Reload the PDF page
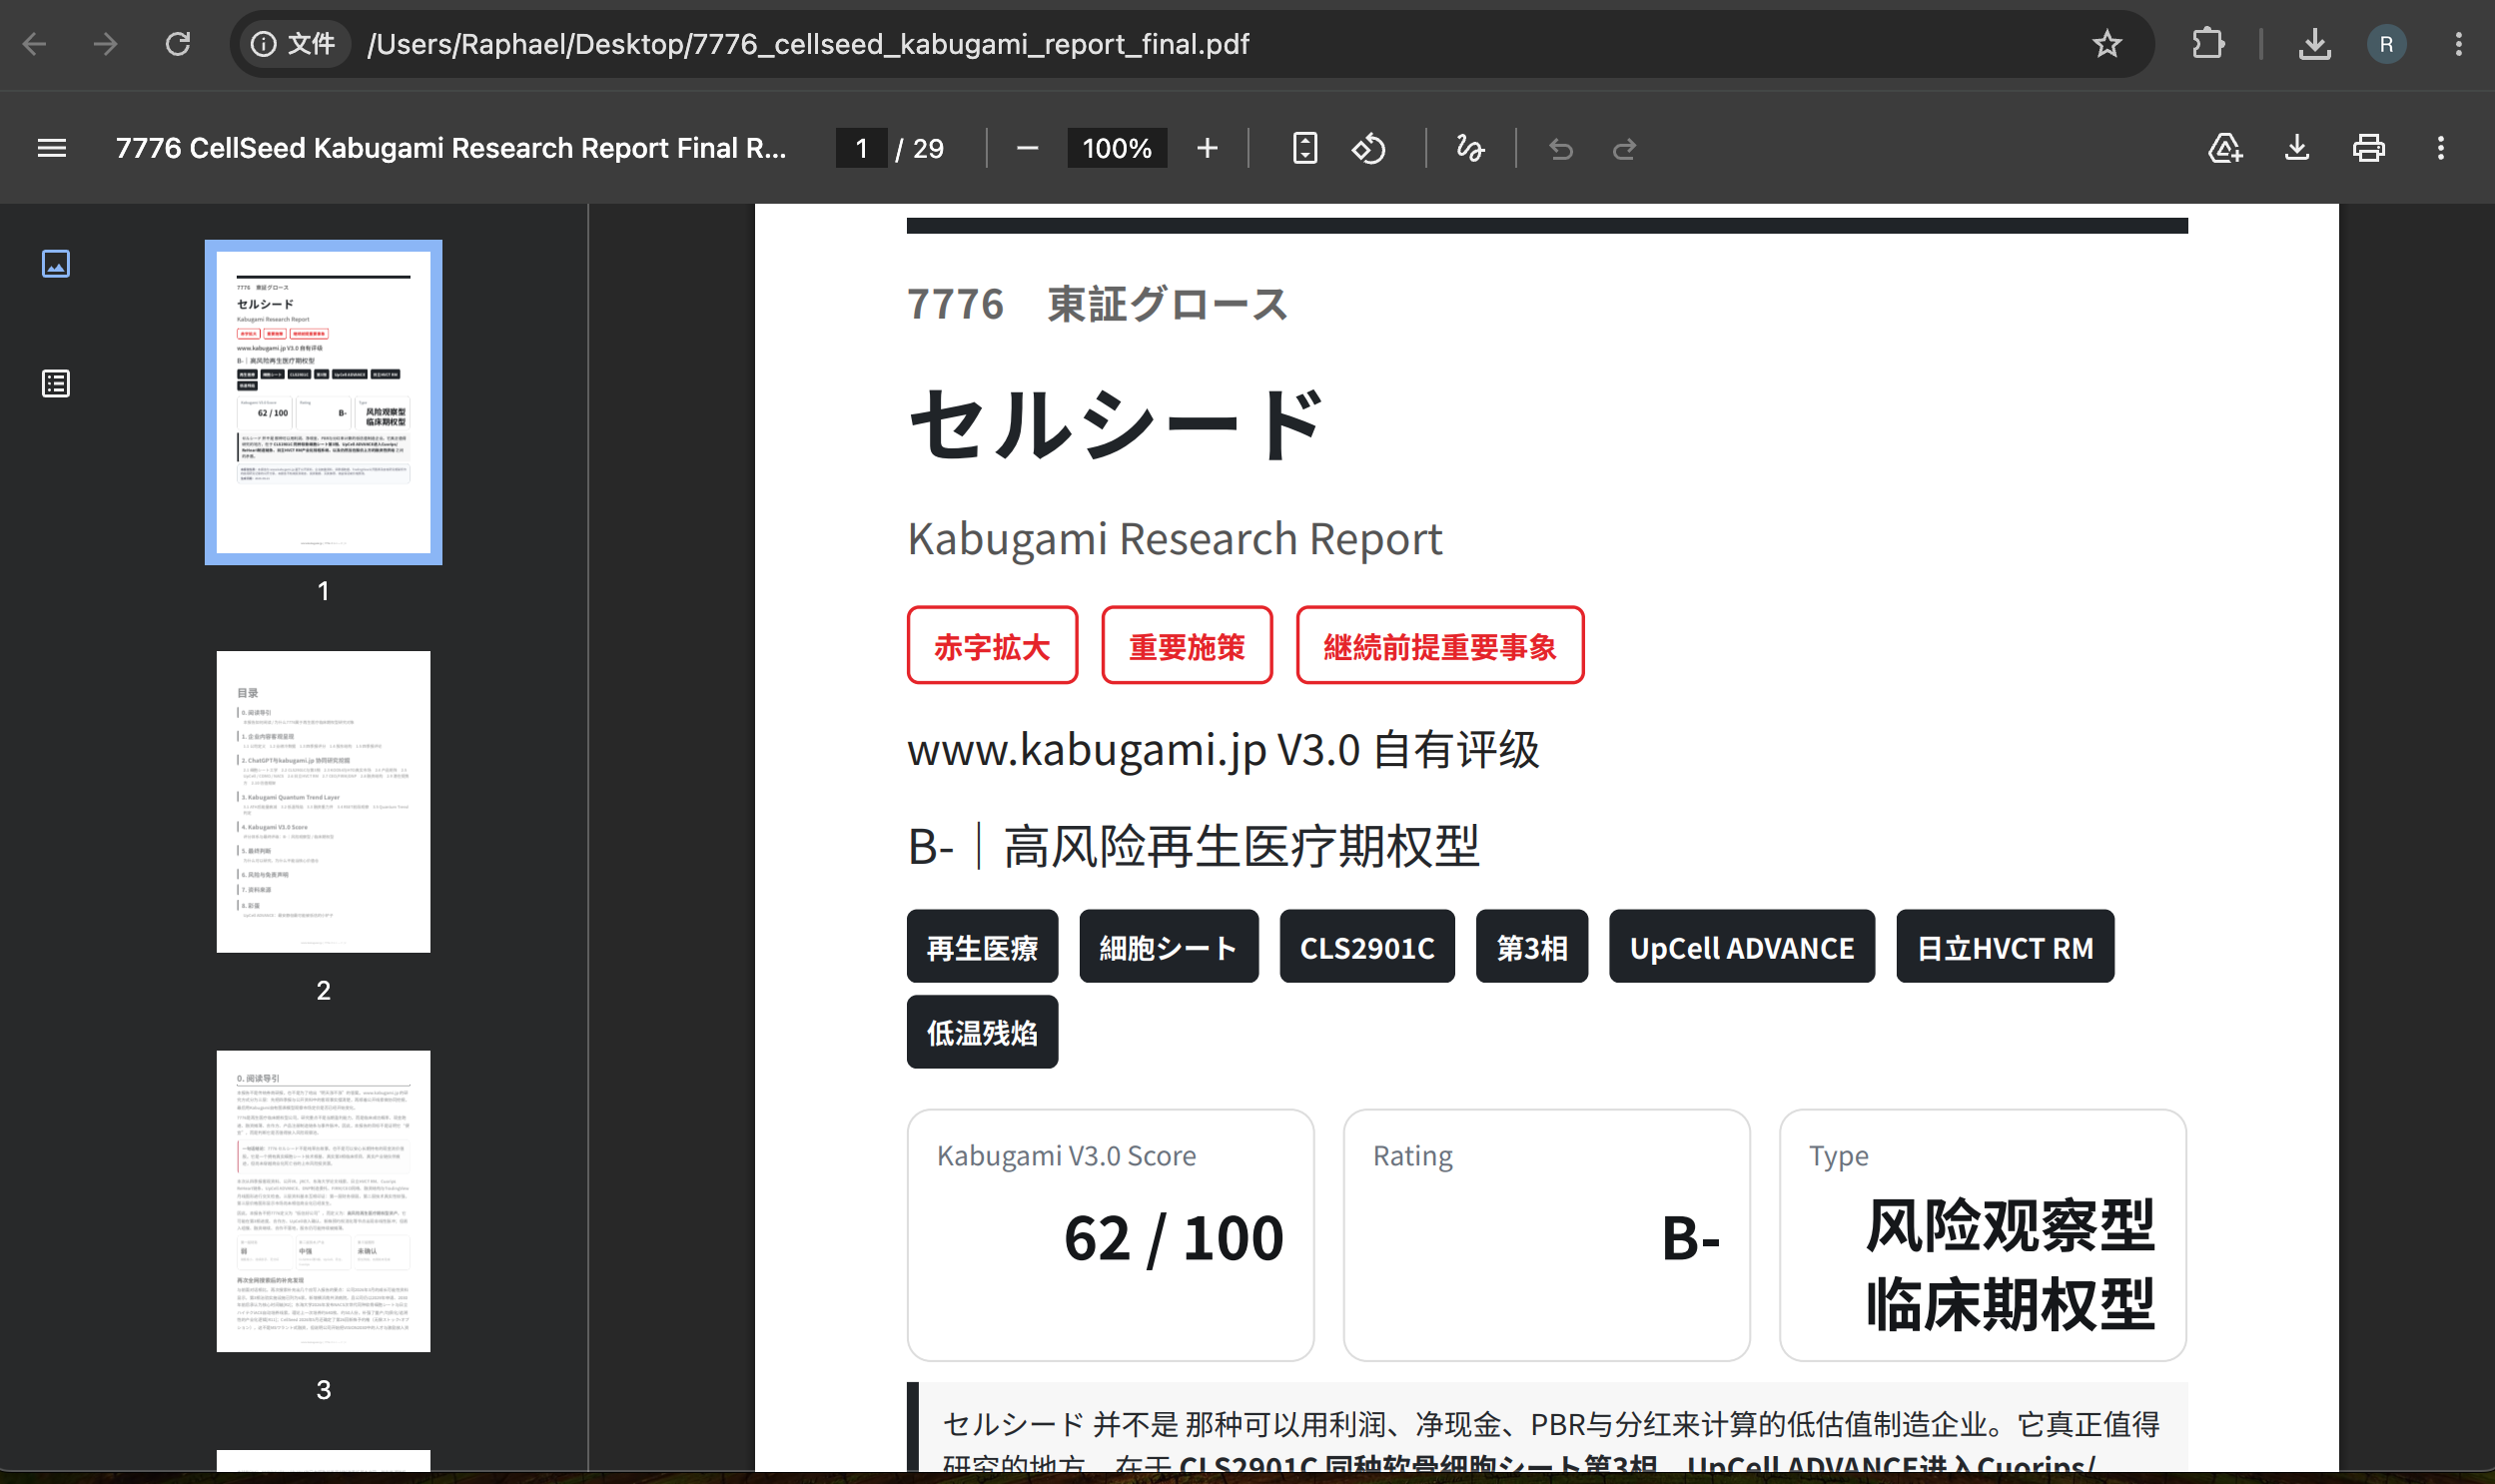 [178, 44]
